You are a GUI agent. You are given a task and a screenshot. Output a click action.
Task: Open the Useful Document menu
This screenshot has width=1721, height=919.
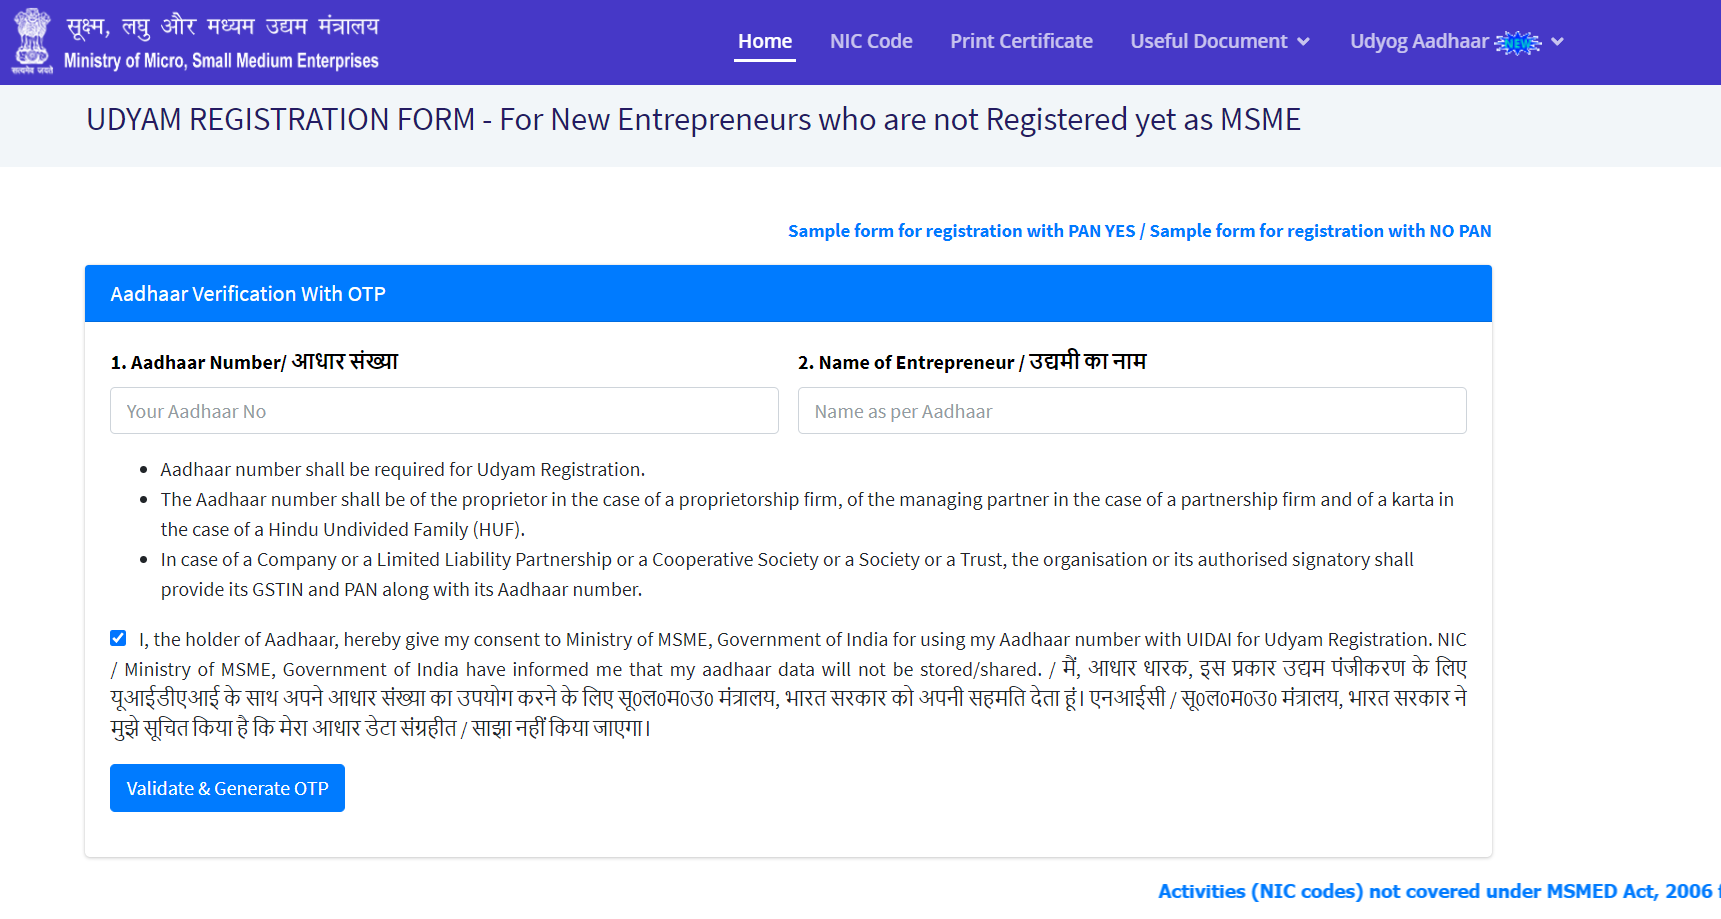1208,42
